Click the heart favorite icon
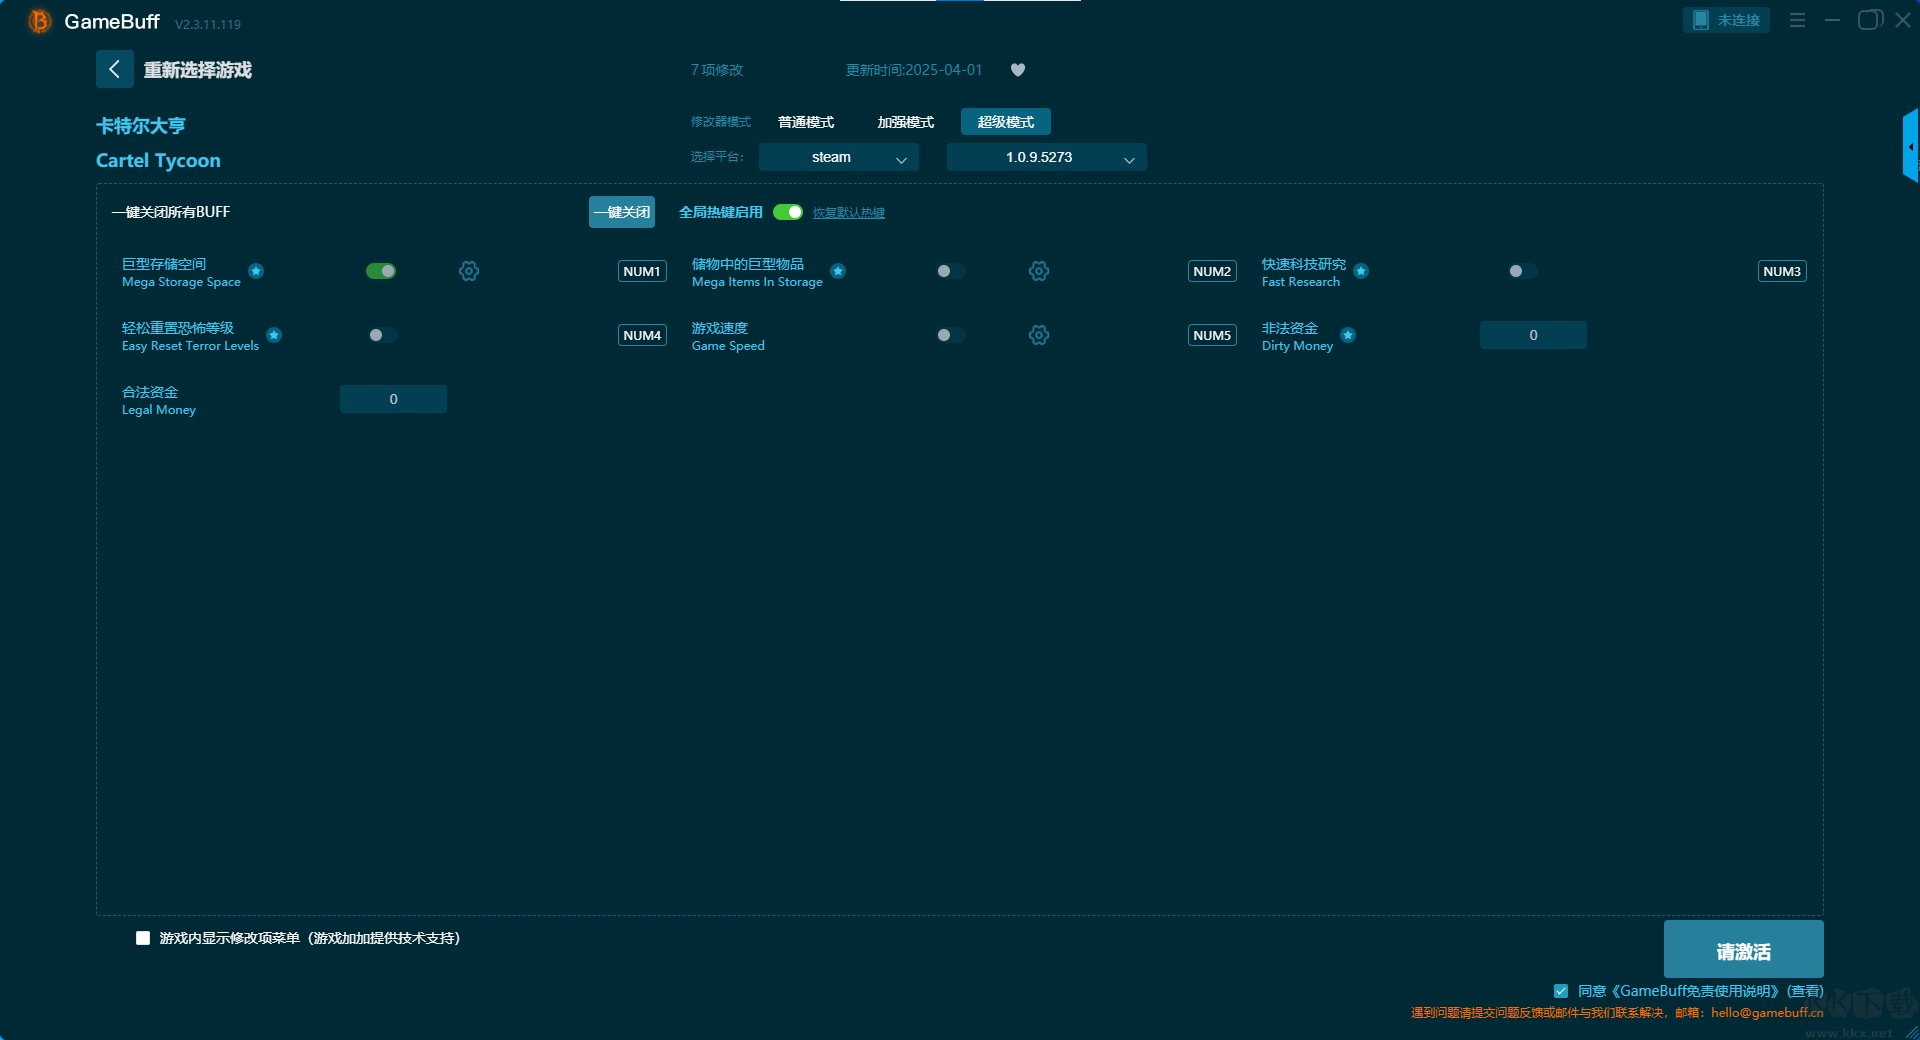This screenshot has width=1920, height=1040. [x=1018, y=70]
